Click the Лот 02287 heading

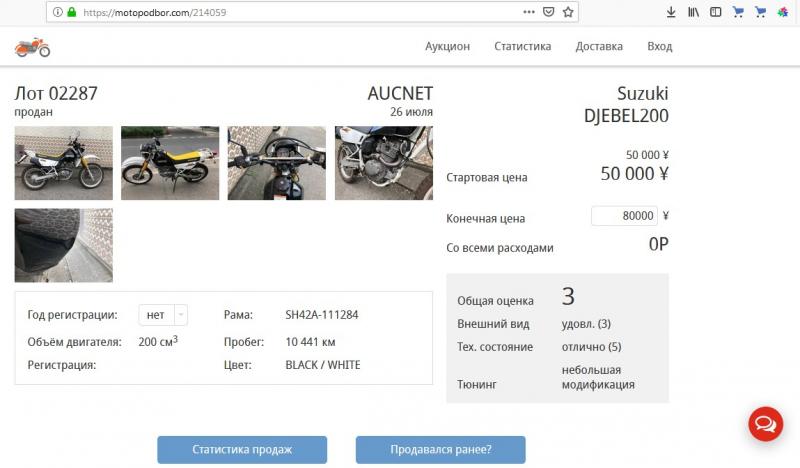56,93
